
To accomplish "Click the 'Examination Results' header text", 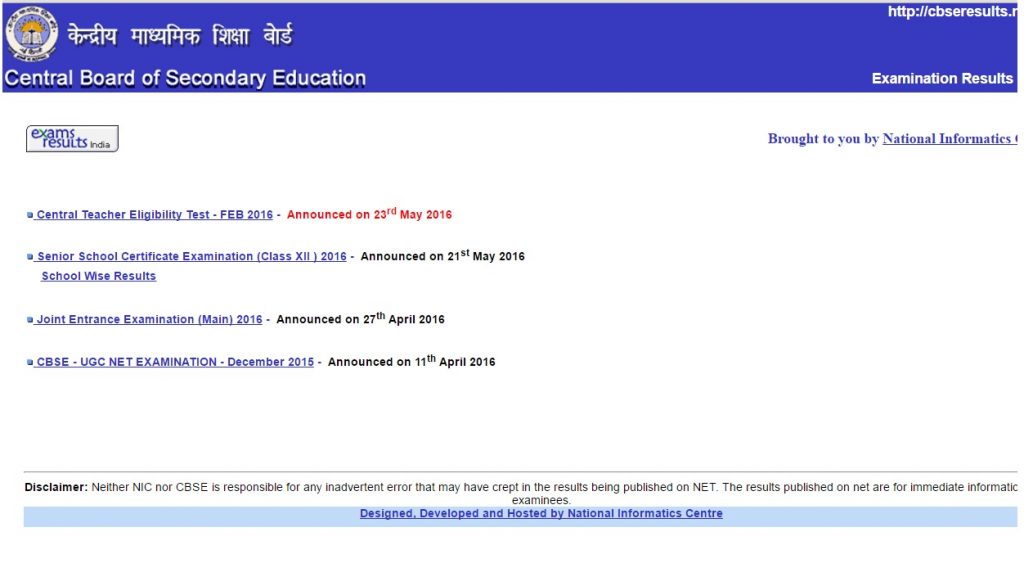I will pyautogui.click(x=942, y=78).
